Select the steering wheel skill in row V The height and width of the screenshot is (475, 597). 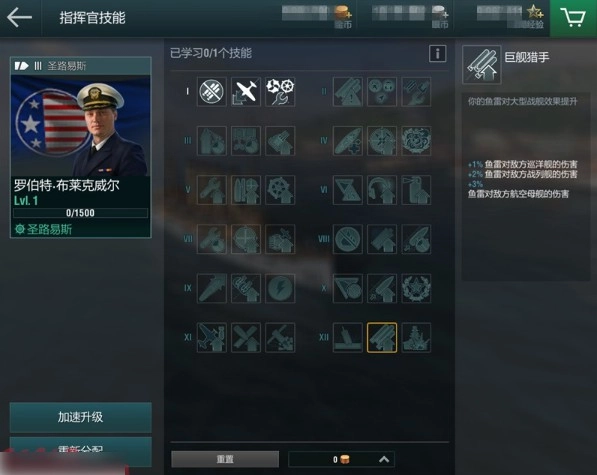(280, 190)
